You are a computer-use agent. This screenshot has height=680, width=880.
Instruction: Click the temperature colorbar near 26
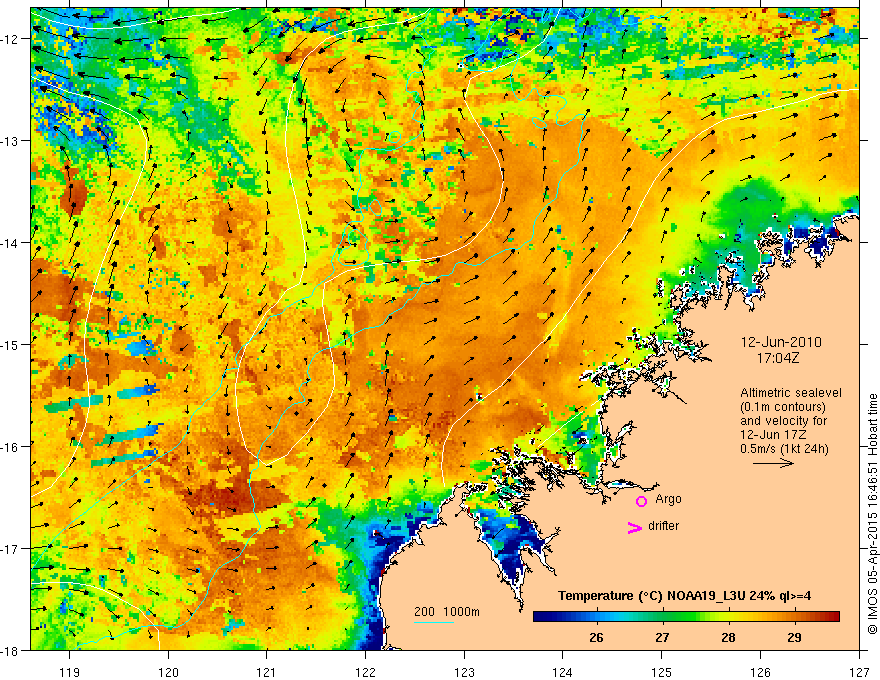pyautogui.click(x=596, y=617)
